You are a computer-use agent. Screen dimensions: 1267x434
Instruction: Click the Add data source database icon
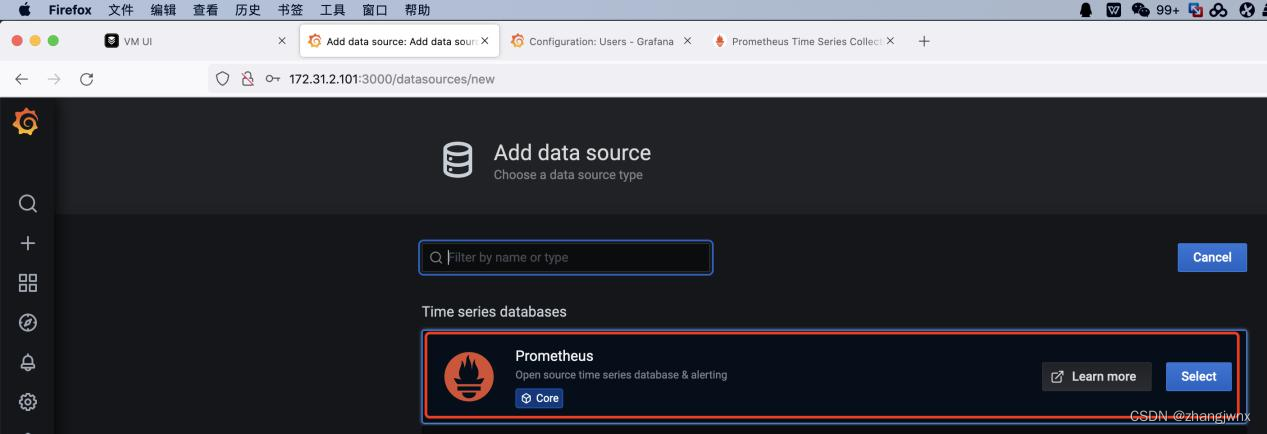pyautogui.click(x=457, y=161)
